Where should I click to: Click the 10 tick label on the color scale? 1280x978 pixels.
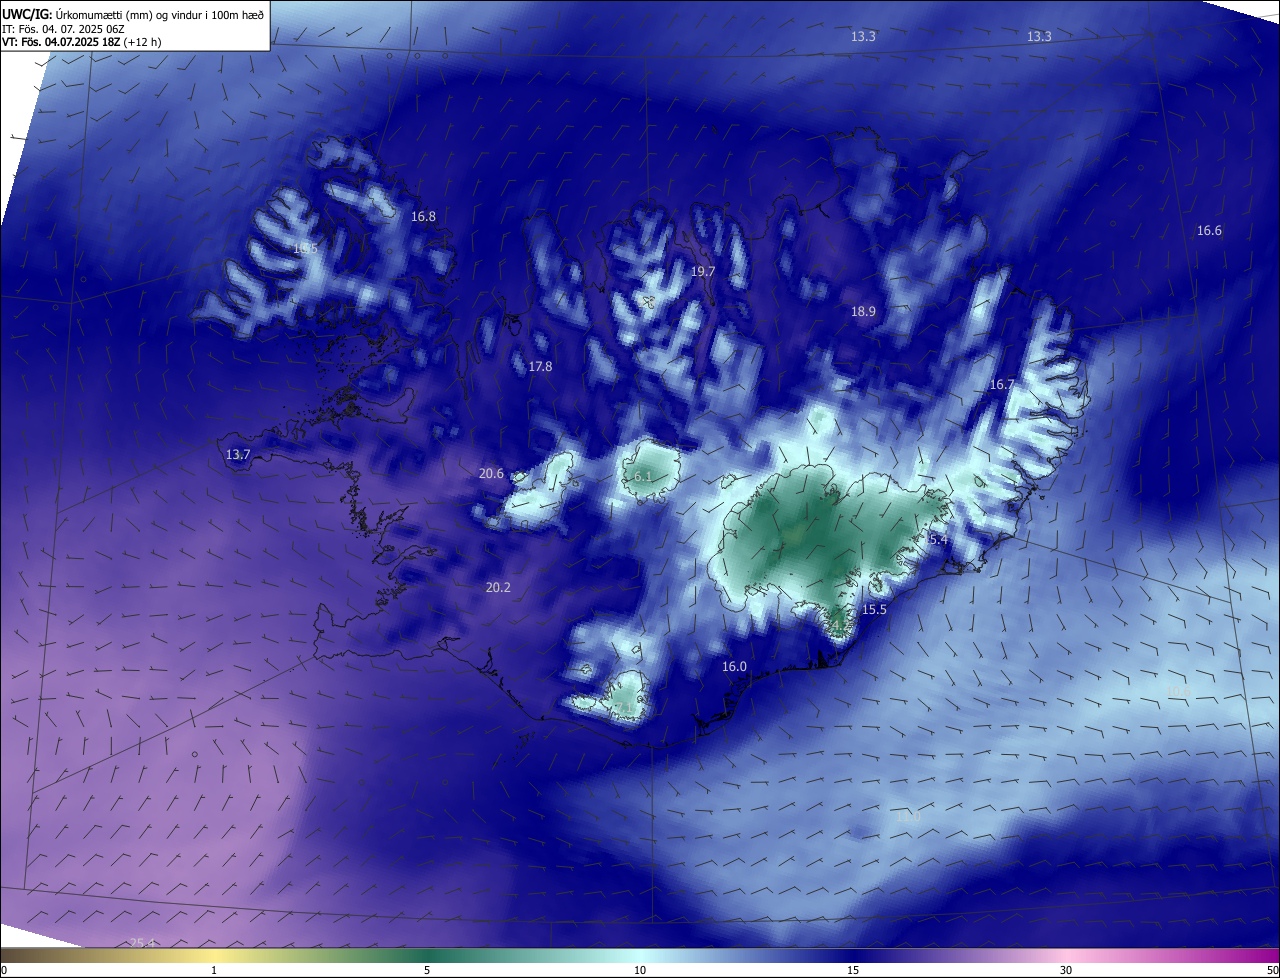tap(640, 970)
